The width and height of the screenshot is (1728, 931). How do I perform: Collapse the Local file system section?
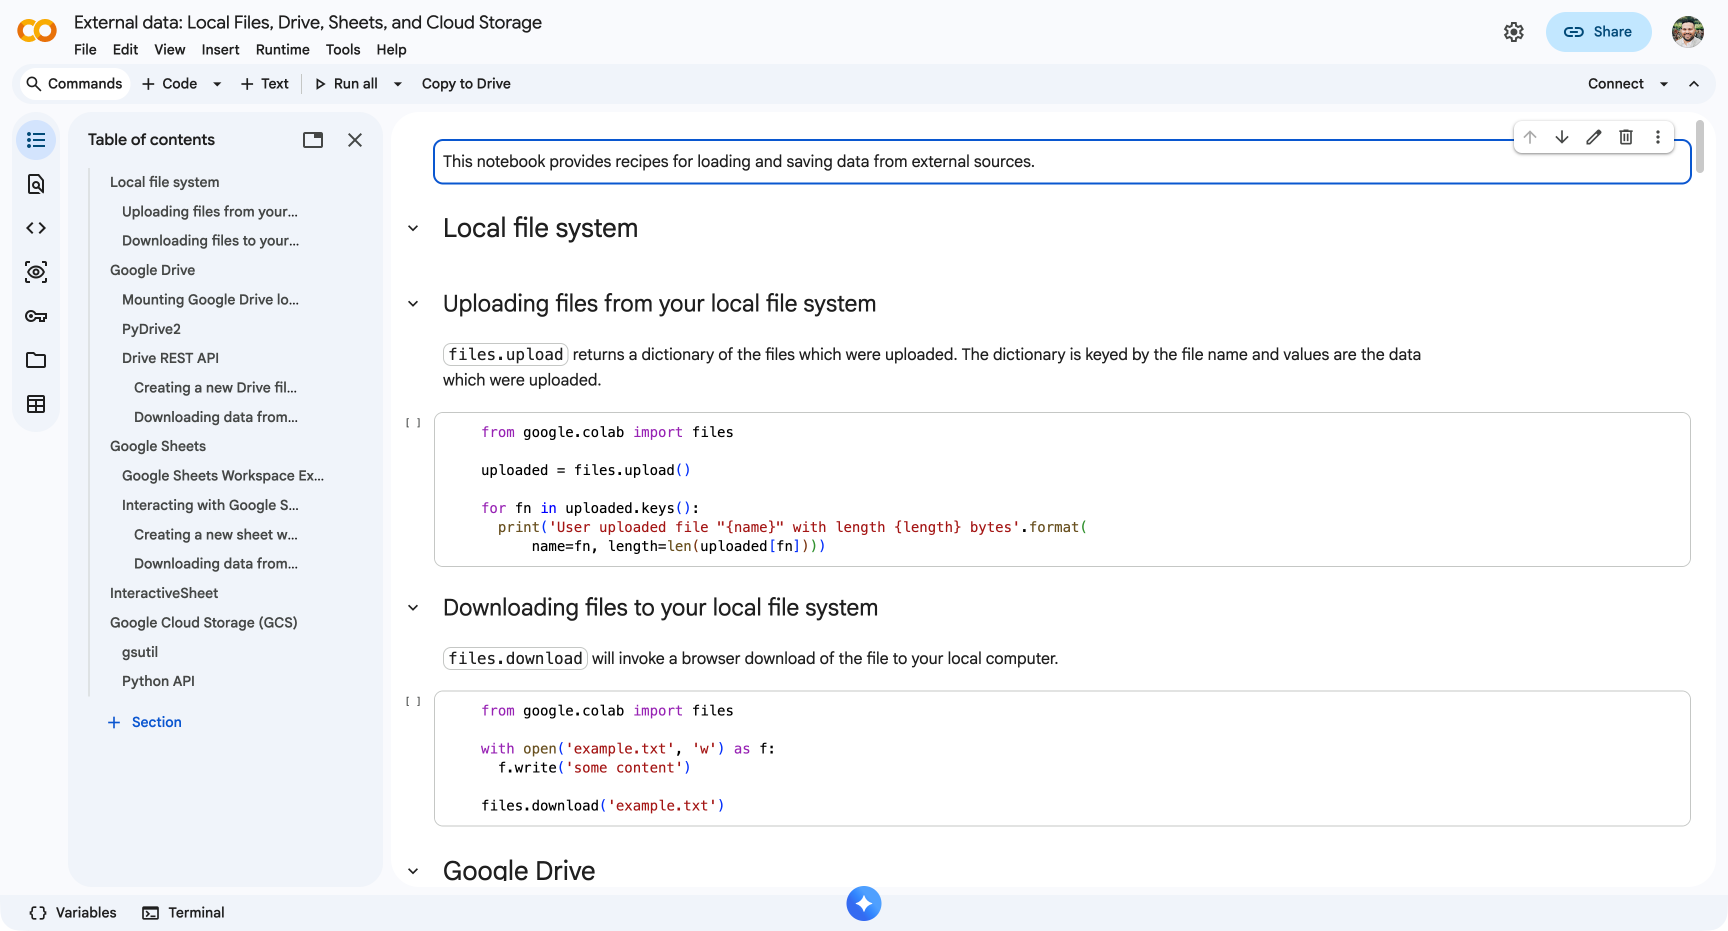(413, 228)
